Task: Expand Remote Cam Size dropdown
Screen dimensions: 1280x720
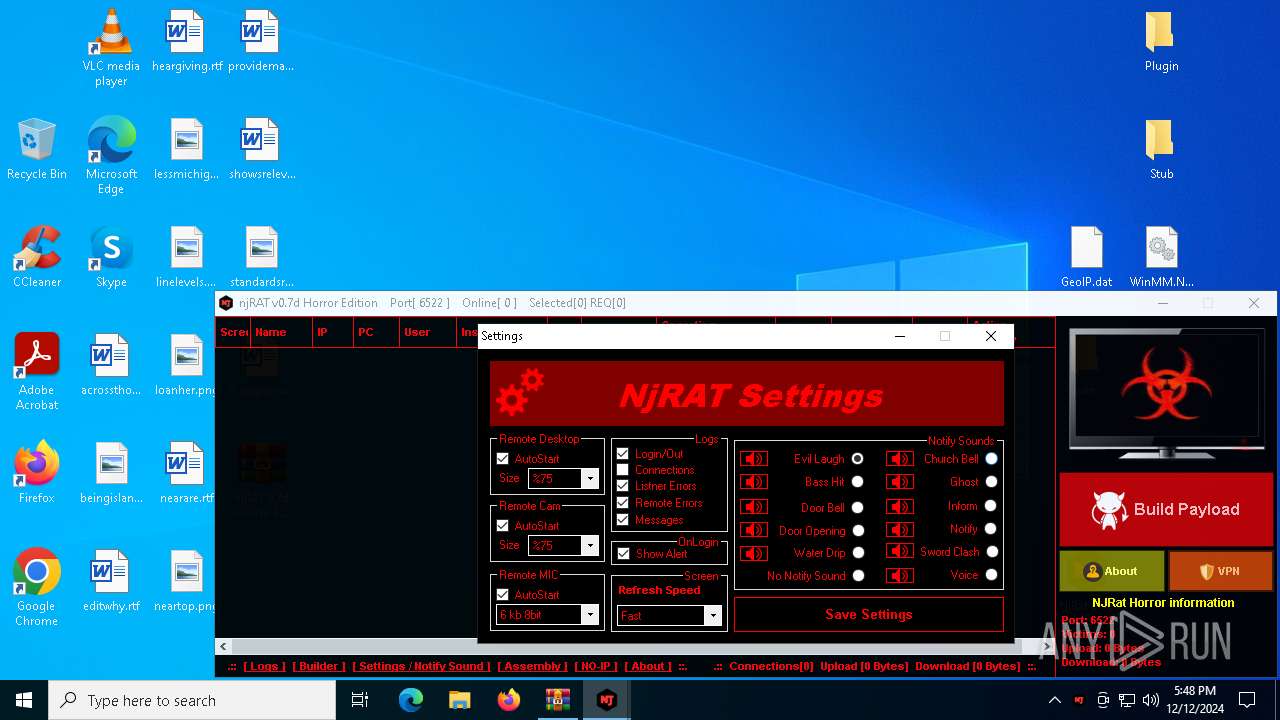Action: point(590,546)
